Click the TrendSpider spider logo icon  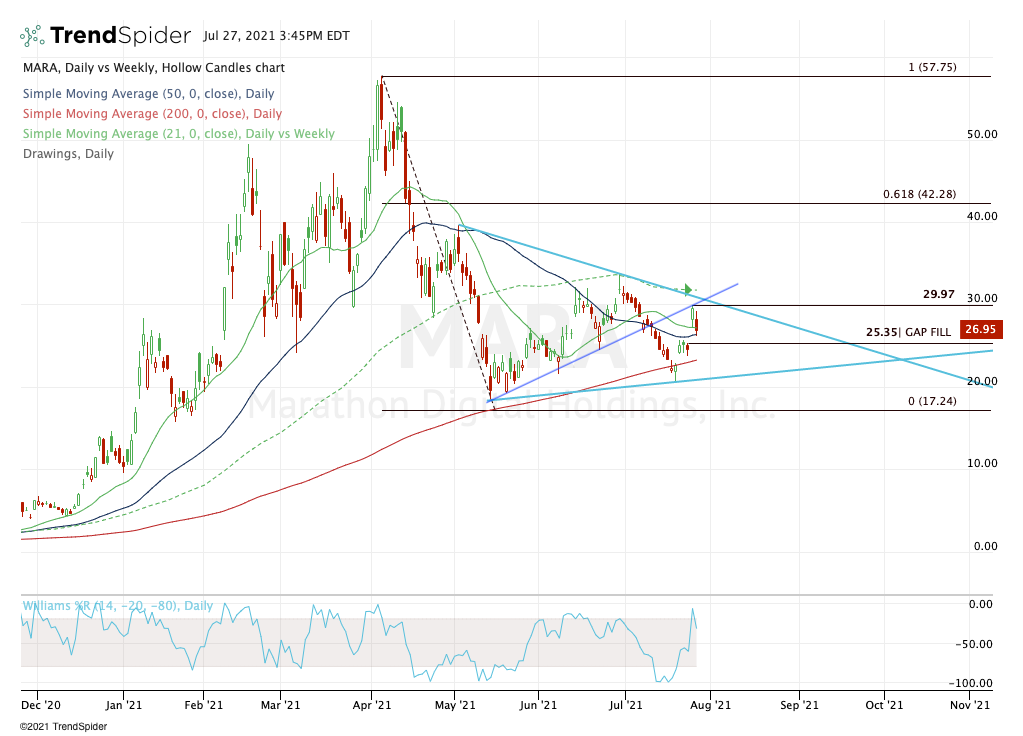point(32,37)
